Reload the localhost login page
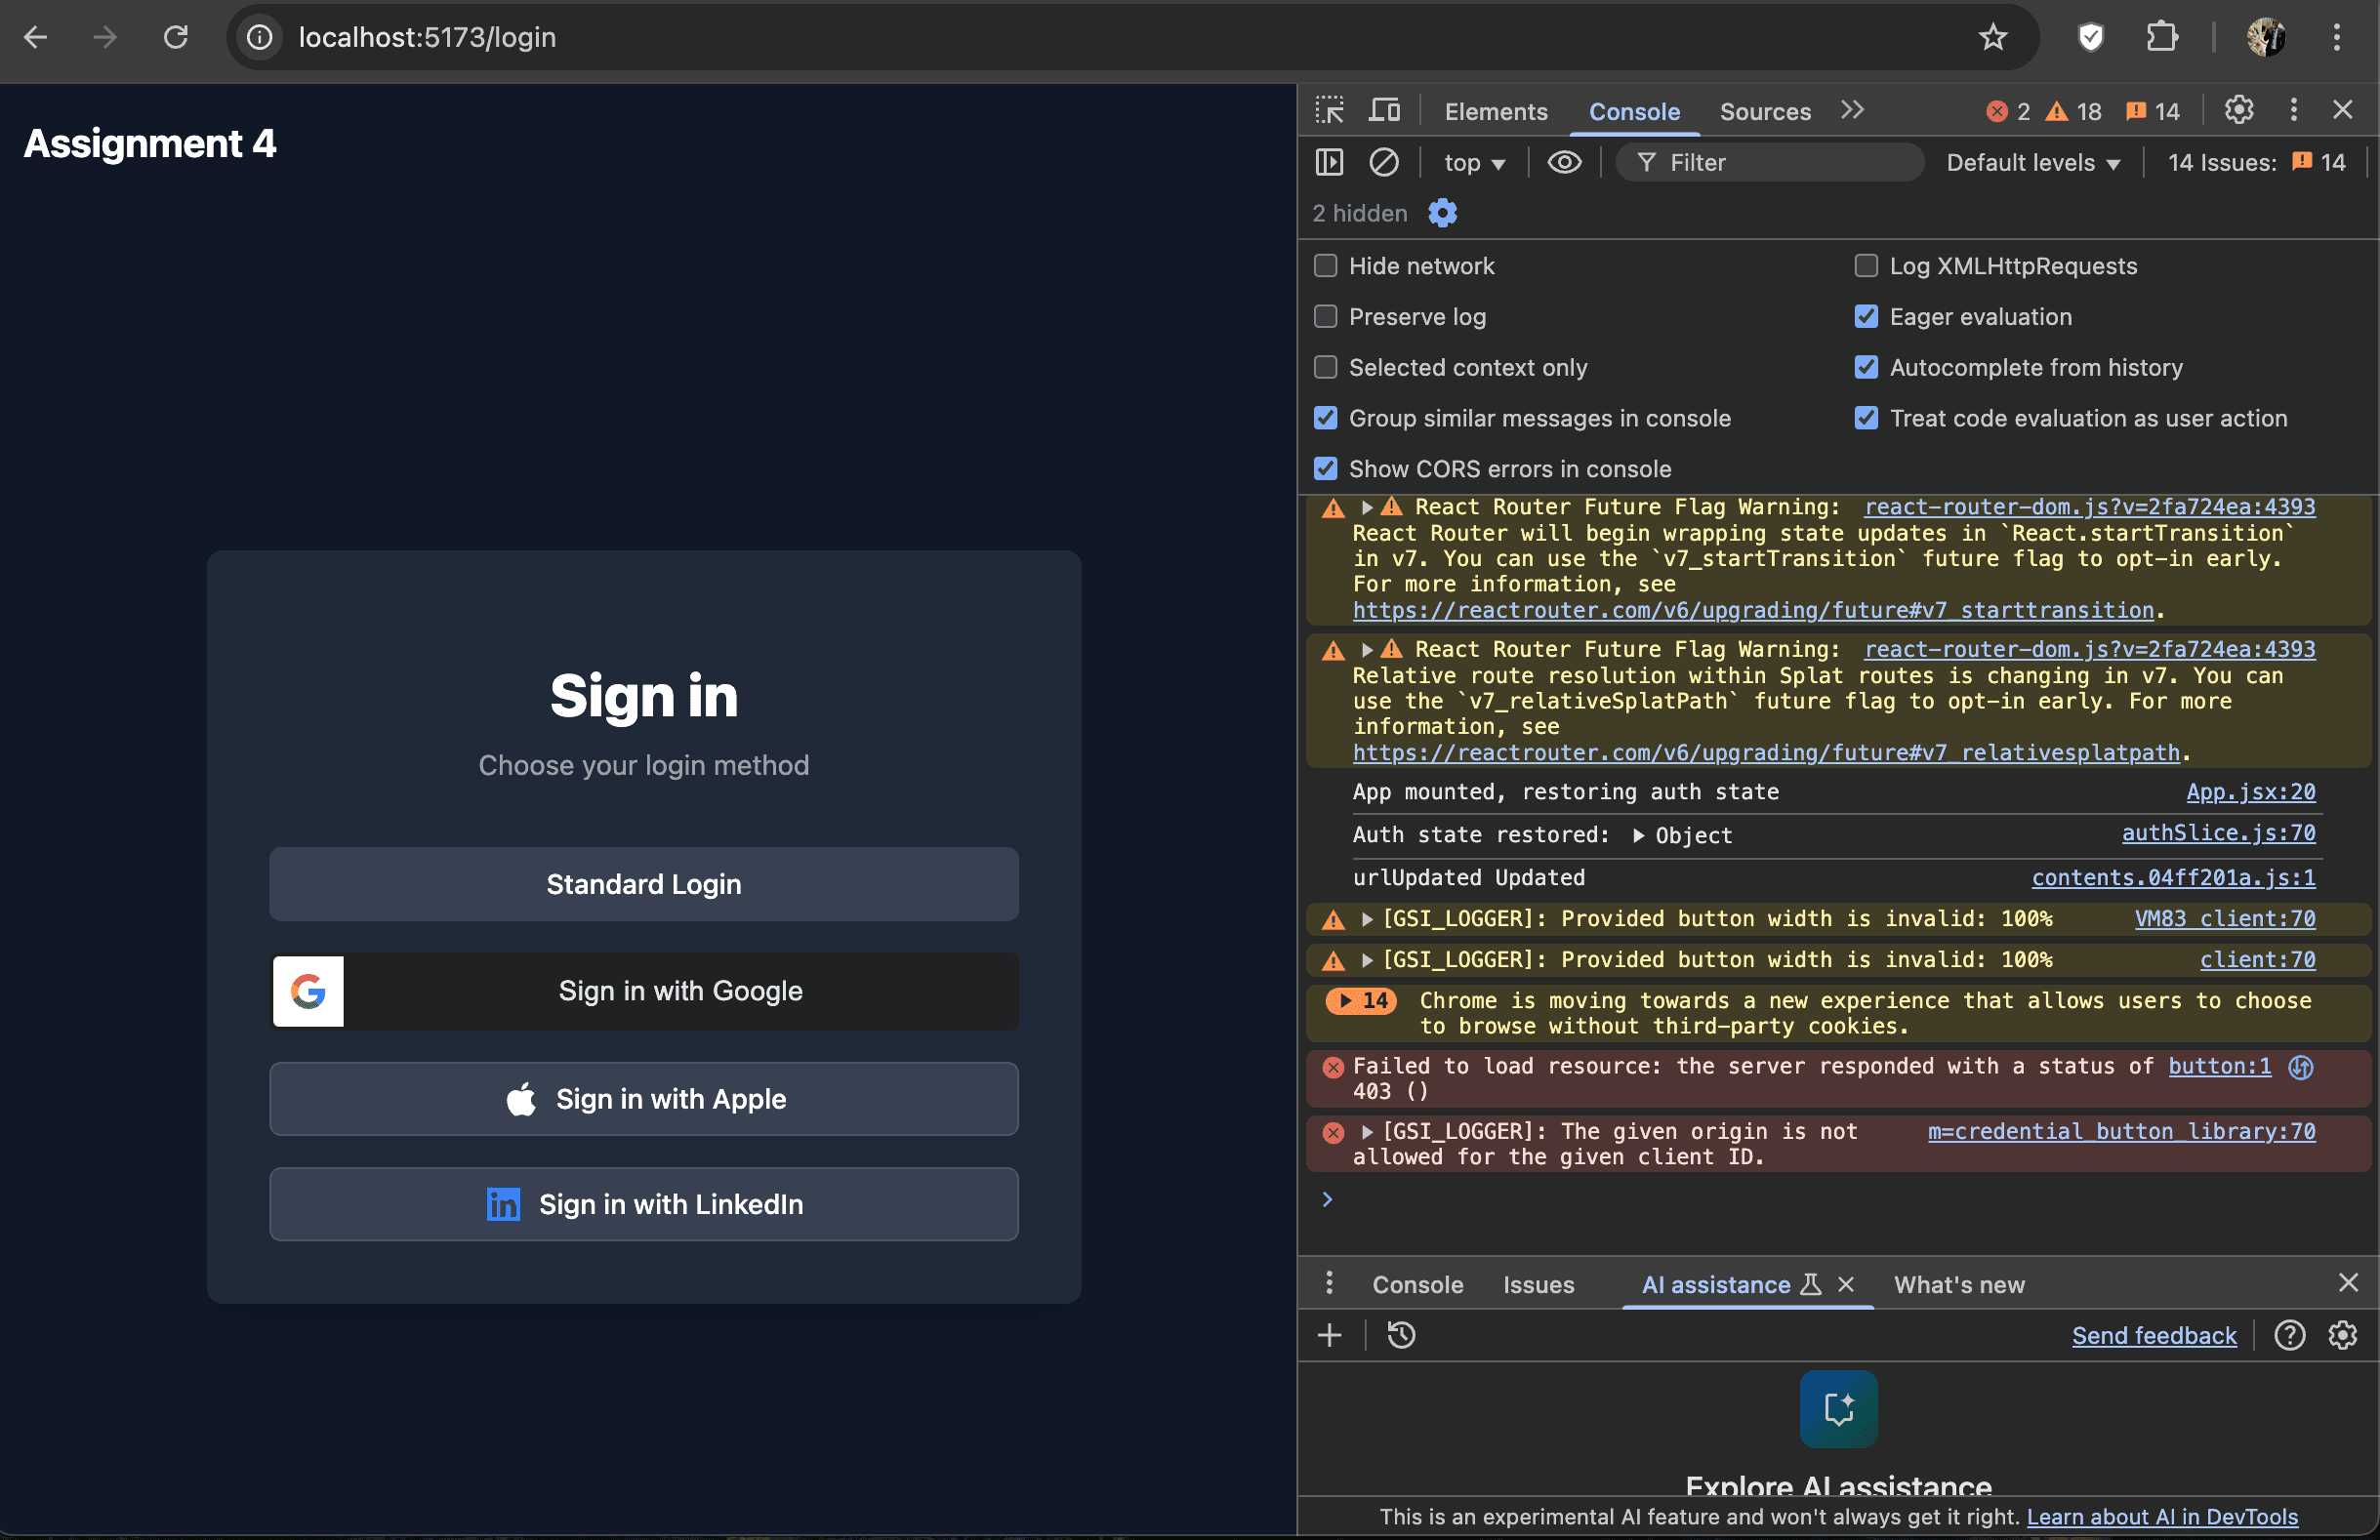Image resolution: width=2380 pixels, height=1540 pixels. (x=176, y=38)
